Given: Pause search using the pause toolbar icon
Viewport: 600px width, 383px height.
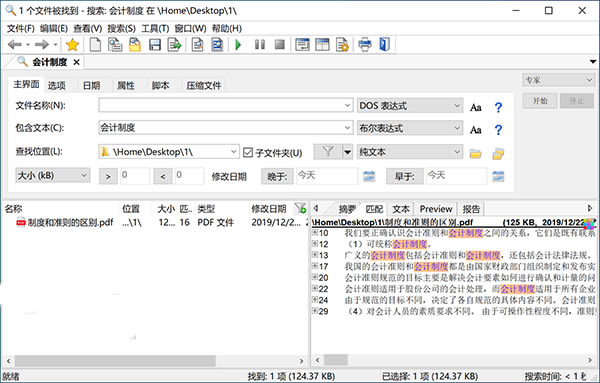Looking at the screenshot, I should 260,45.
